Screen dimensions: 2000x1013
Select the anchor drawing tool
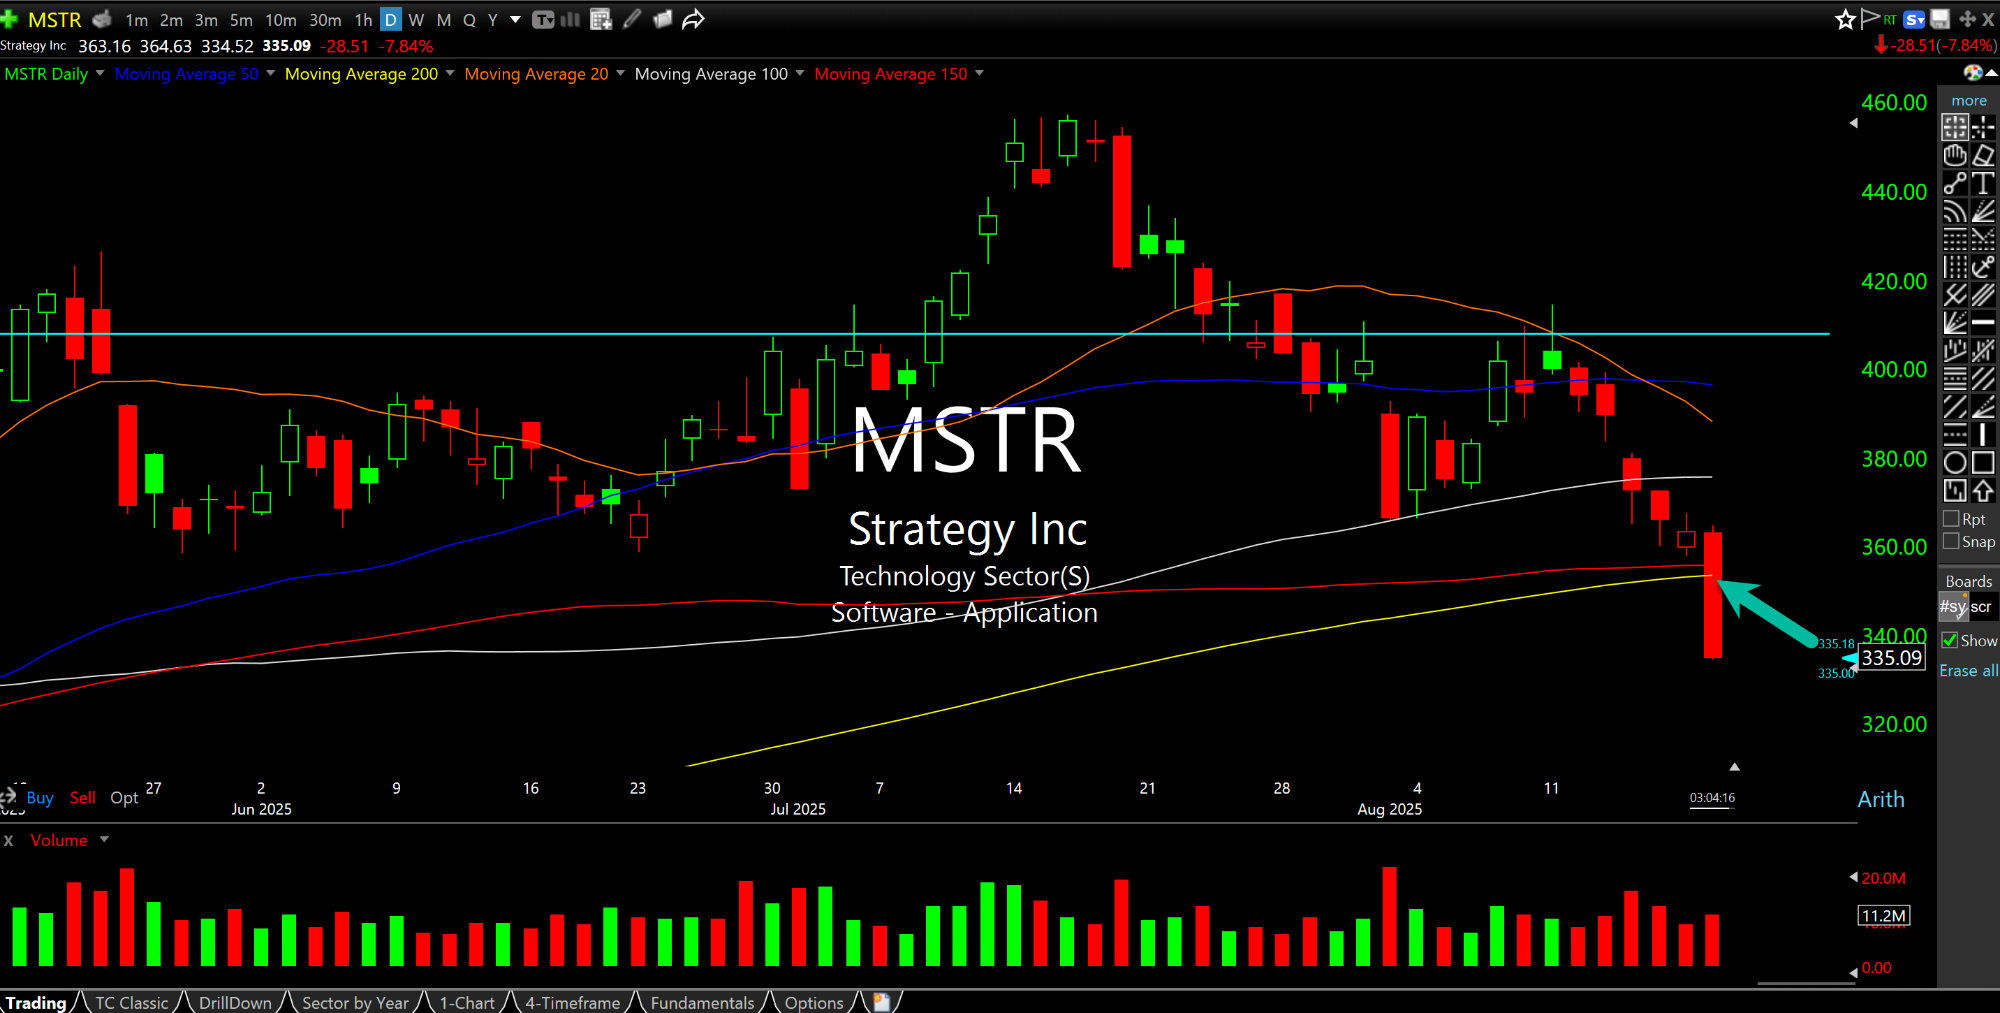pos(1983,267)
